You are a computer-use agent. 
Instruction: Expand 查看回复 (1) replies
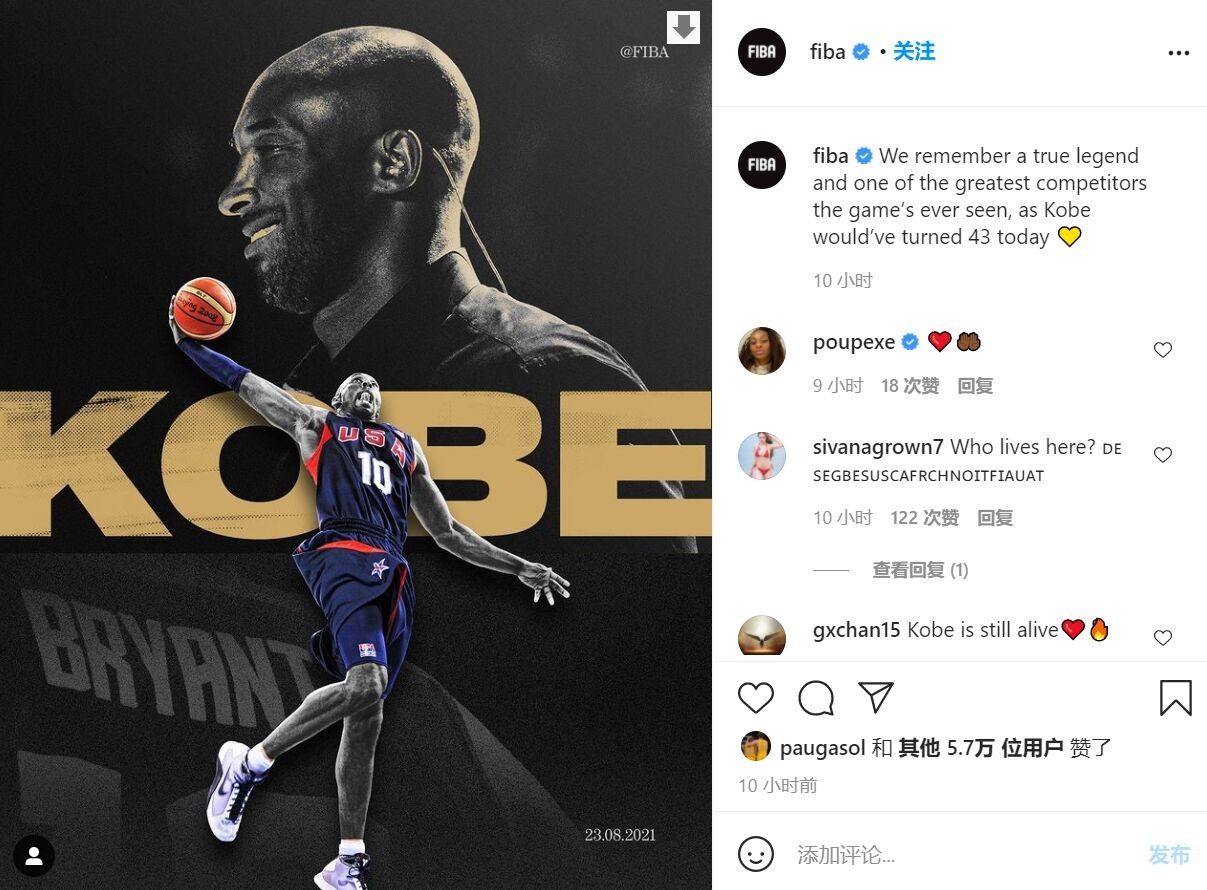pyautogui.click(x=920, y=570)
